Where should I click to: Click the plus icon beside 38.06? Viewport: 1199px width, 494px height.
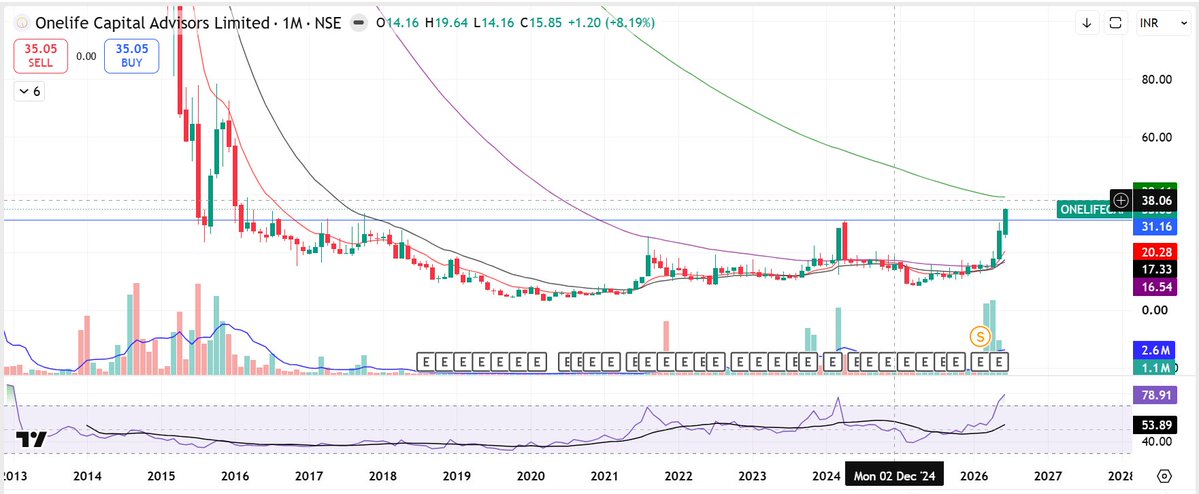click(x=1121, y=200)
